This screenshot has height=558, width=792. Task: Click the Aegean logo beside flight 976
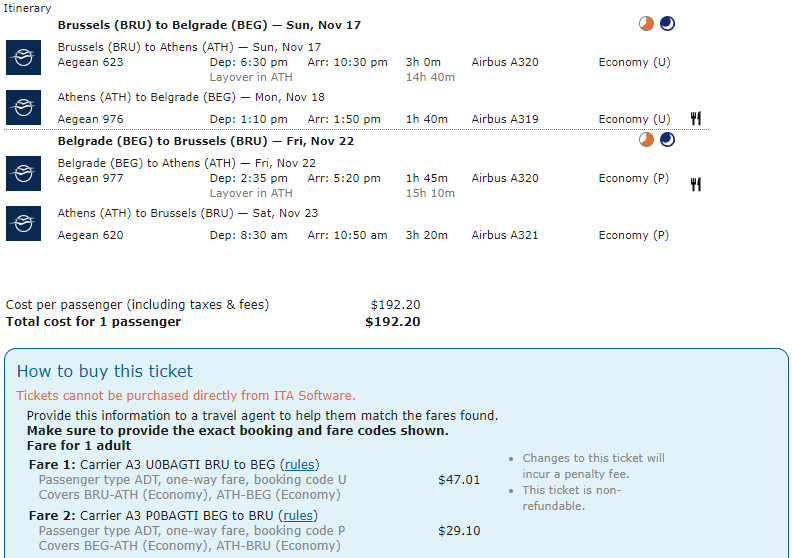(23, 108)
